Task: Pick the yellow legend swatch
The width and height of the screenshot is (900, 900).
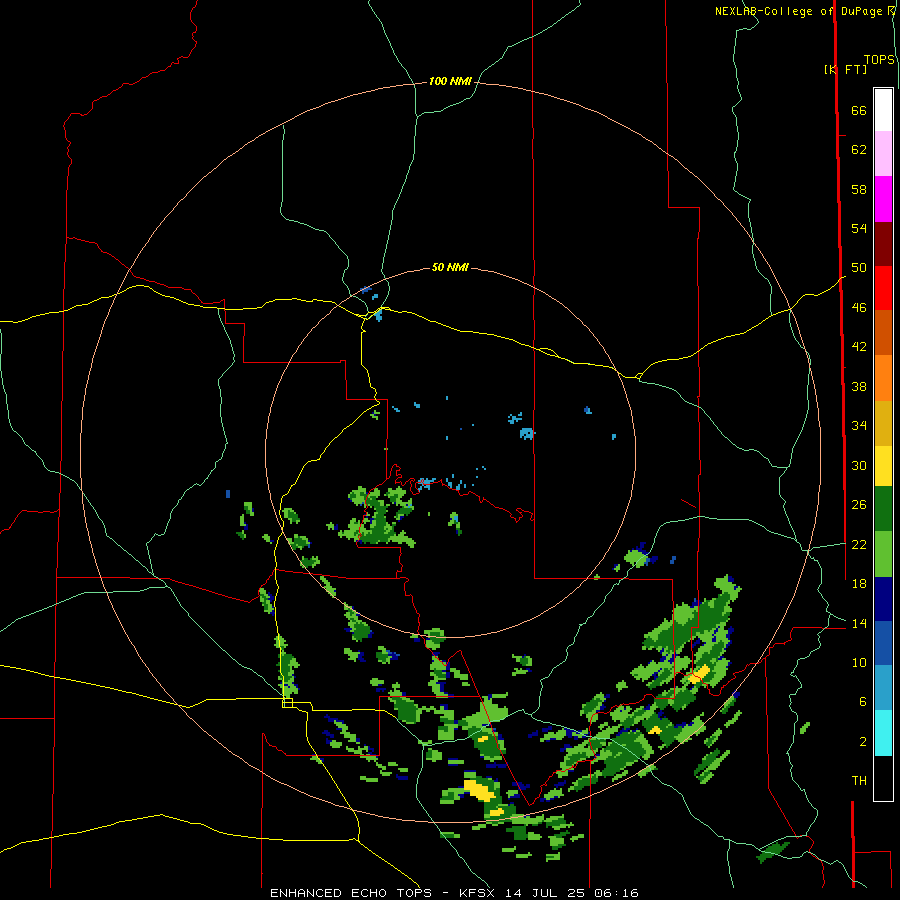Action: (883, 465)
